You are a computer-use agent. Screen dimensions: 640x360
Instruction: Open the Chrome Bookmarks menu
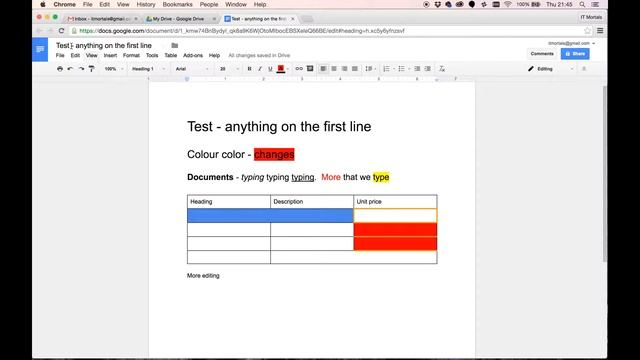178,4
